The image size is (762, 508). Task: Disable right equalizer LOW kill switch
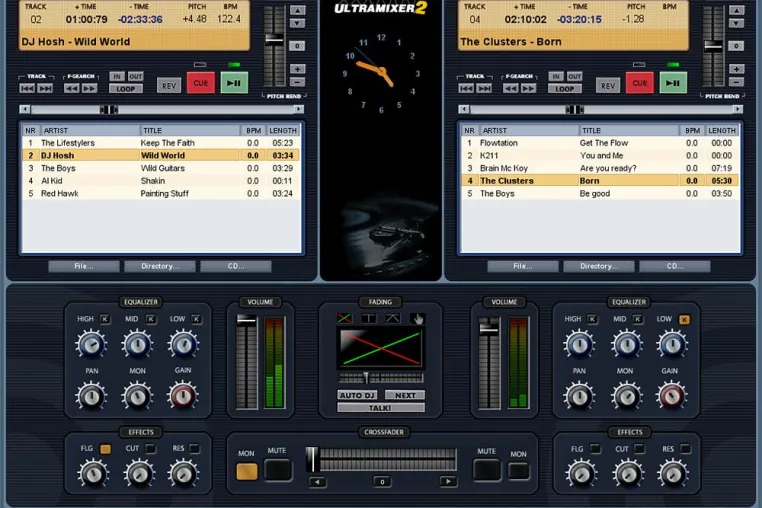684,319
